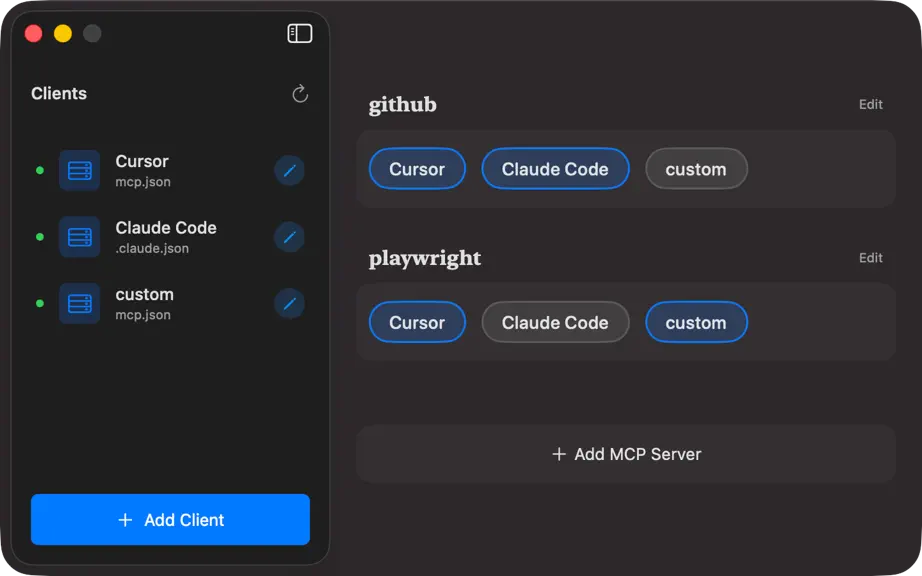The width and height of the screenshot is (922, 576).
Task: Enable playwright for Claude Code
Action: [x=555, y=322]
